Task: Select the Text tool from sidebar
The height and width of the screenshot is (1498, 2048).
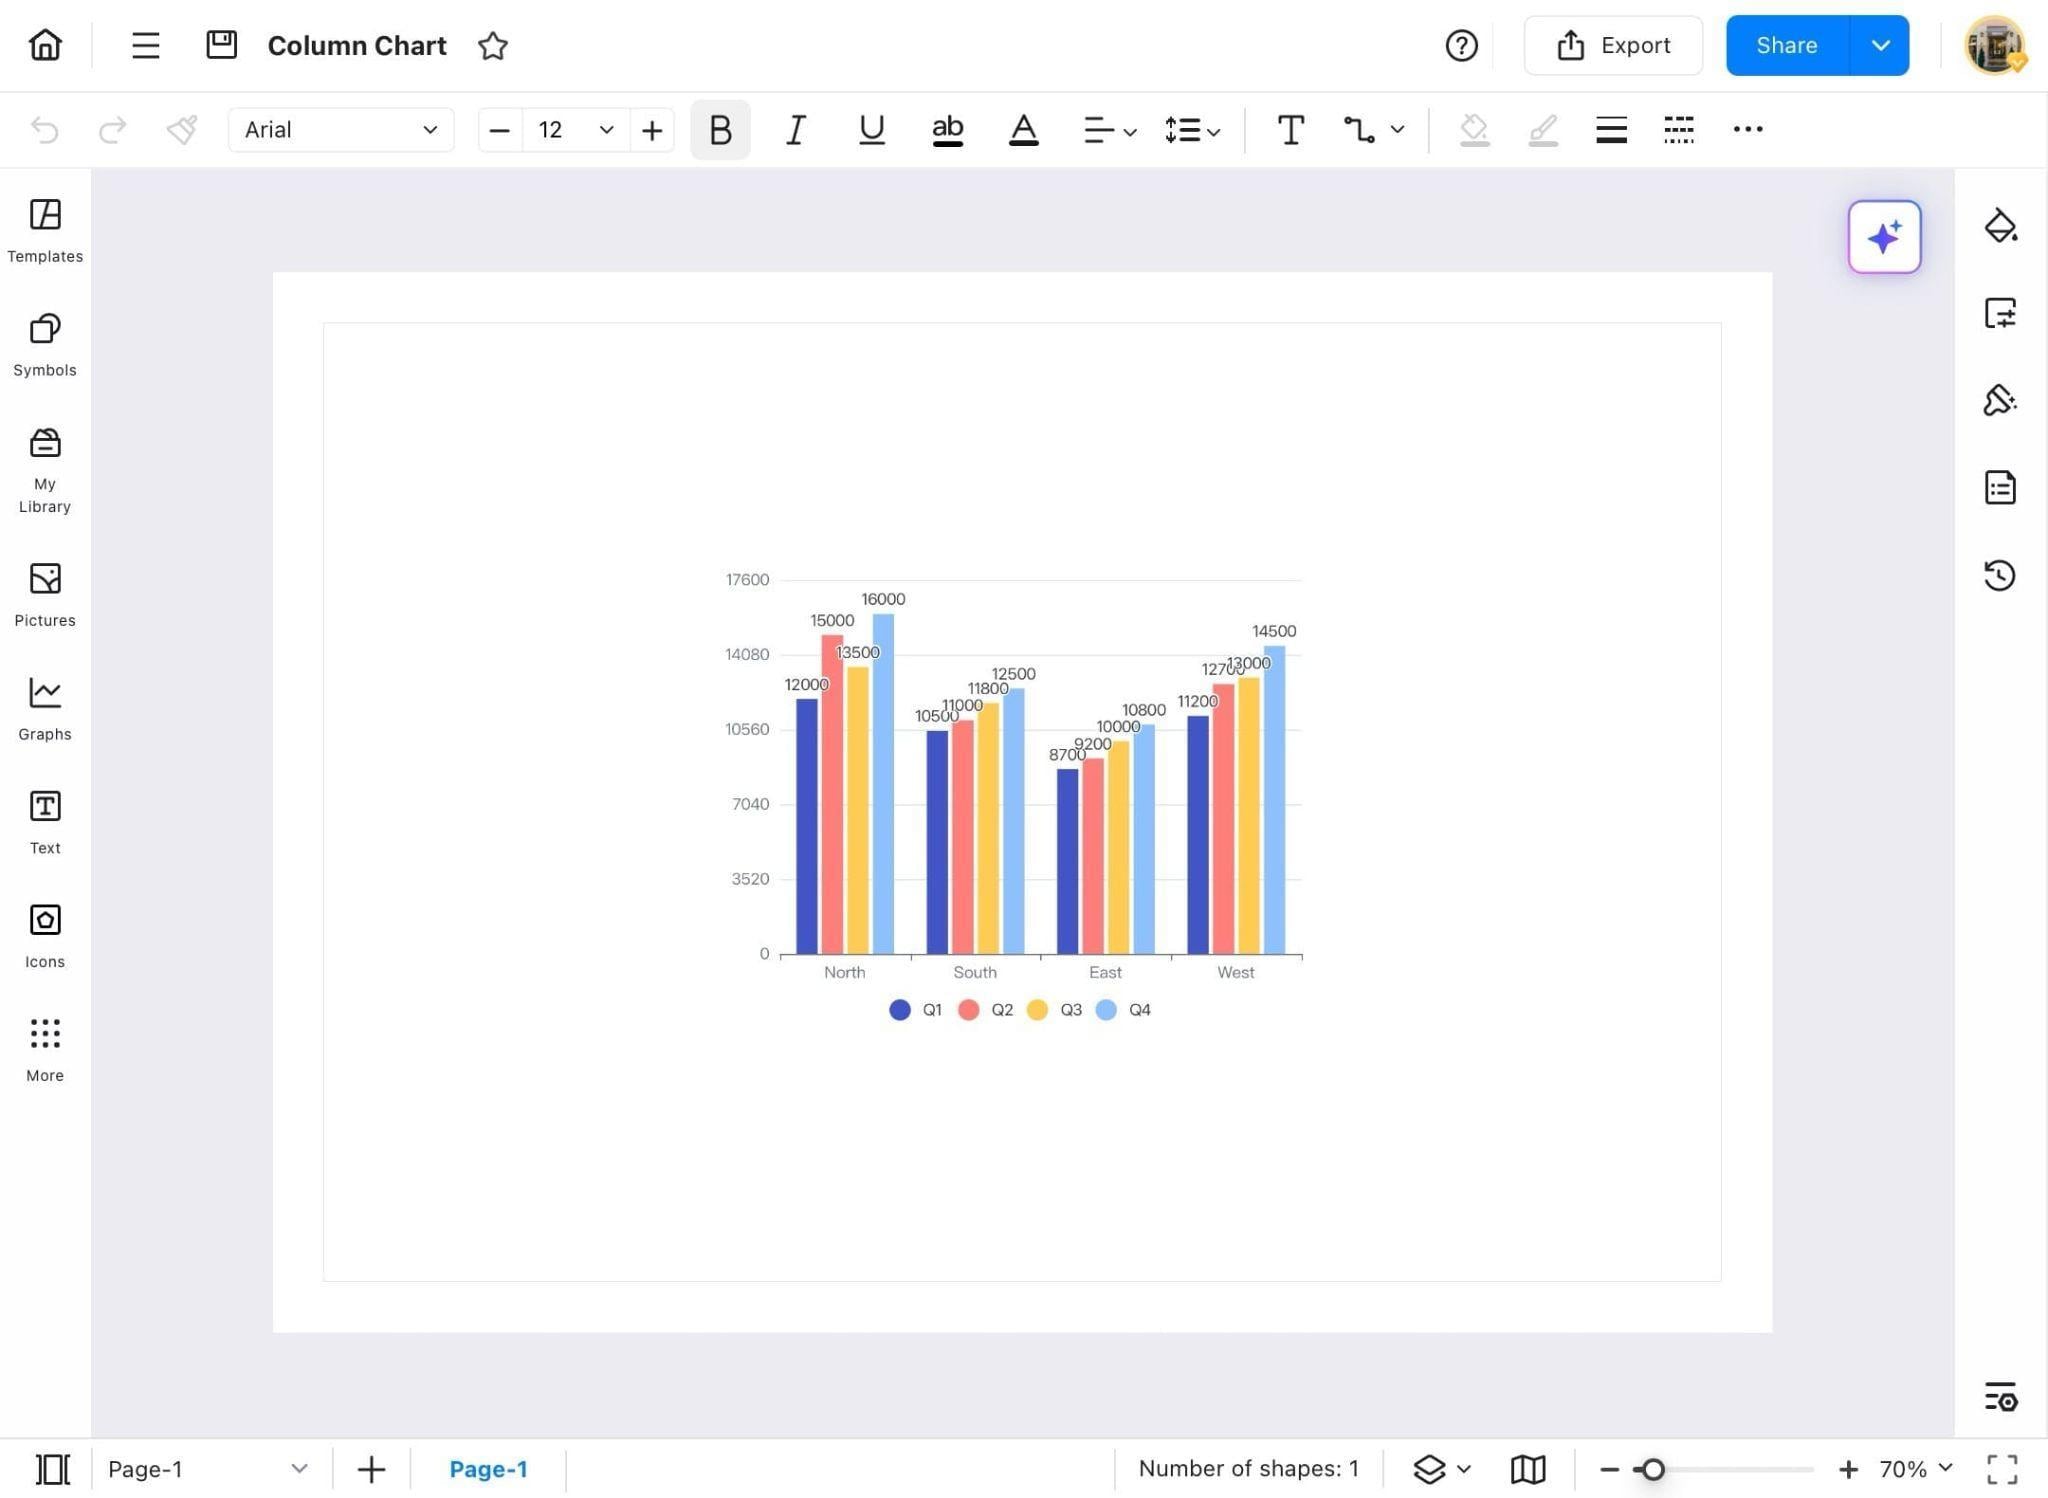Action: (x=44, y=820)
